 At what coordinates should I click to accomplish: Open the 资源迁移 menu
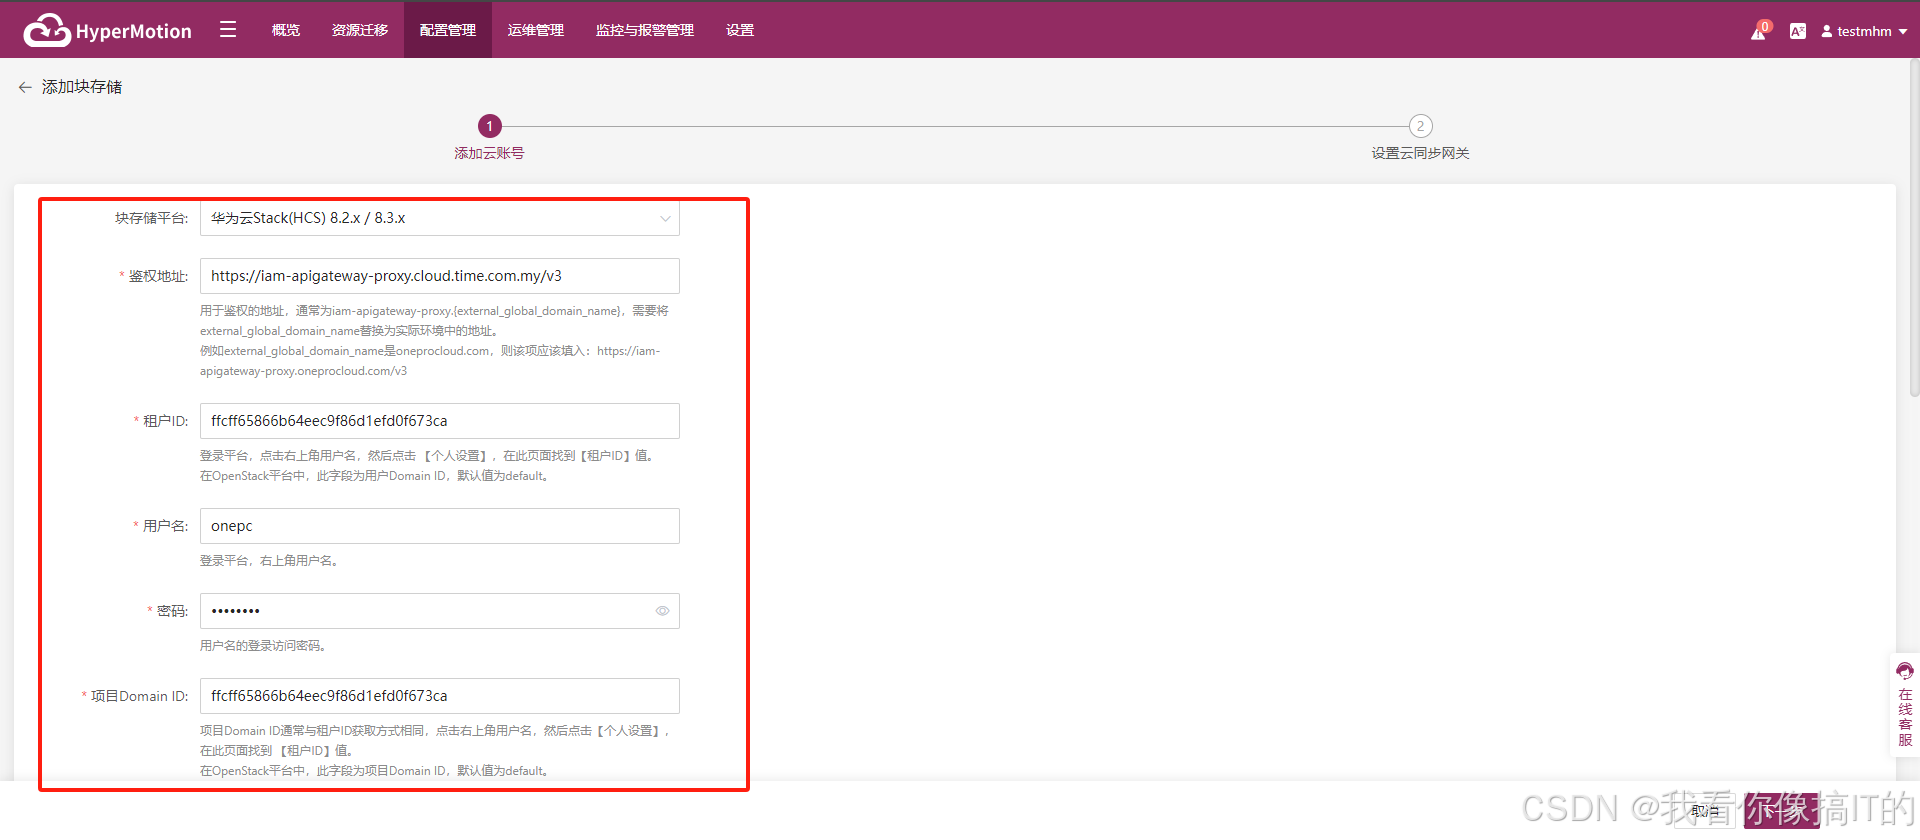pos(360,30)
